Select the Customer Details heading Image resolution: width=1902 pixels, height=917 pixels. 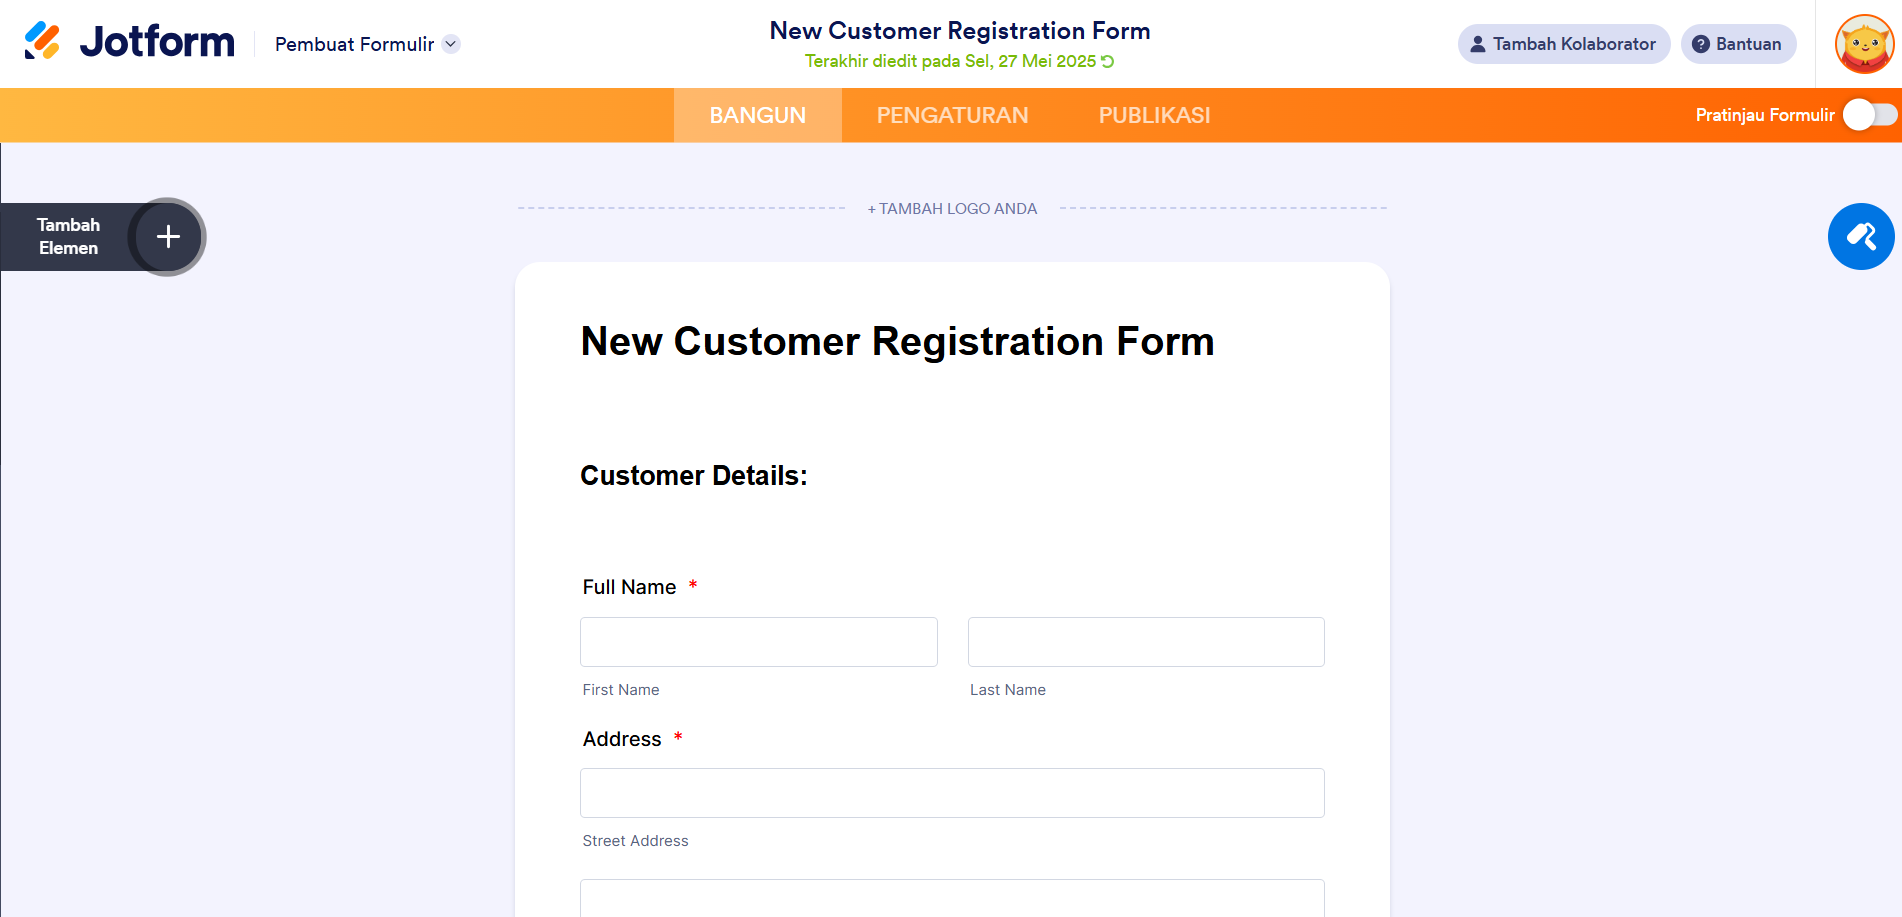(x=694, y=476)
